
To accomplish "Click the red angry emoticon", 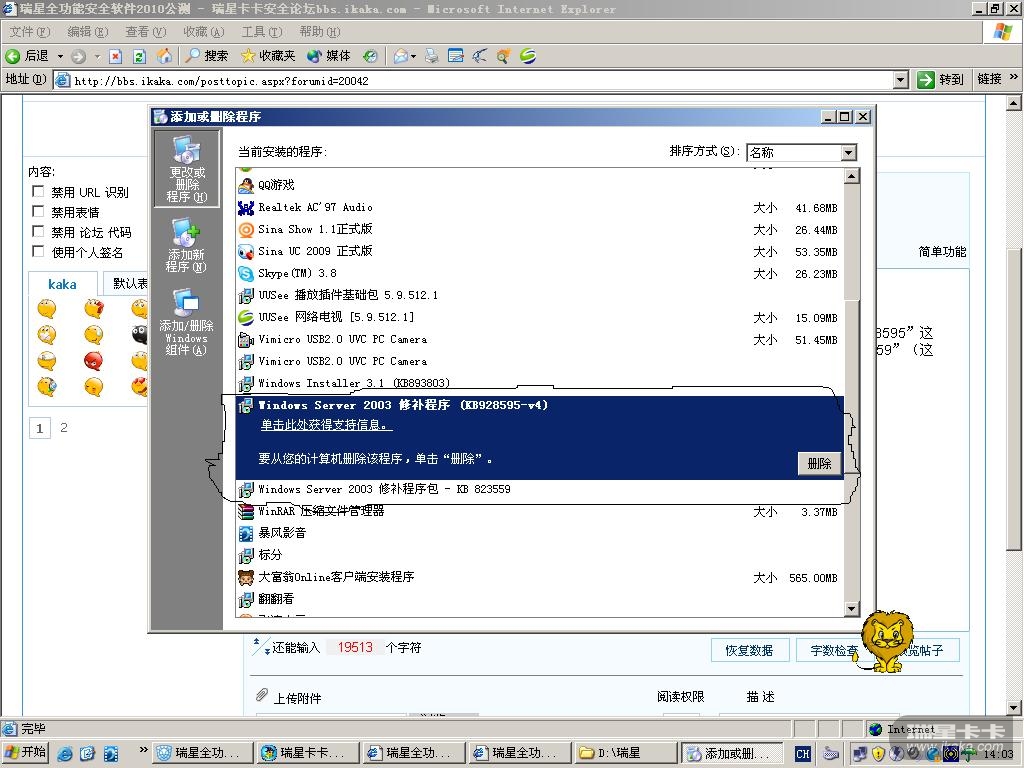I will (93, 360).
